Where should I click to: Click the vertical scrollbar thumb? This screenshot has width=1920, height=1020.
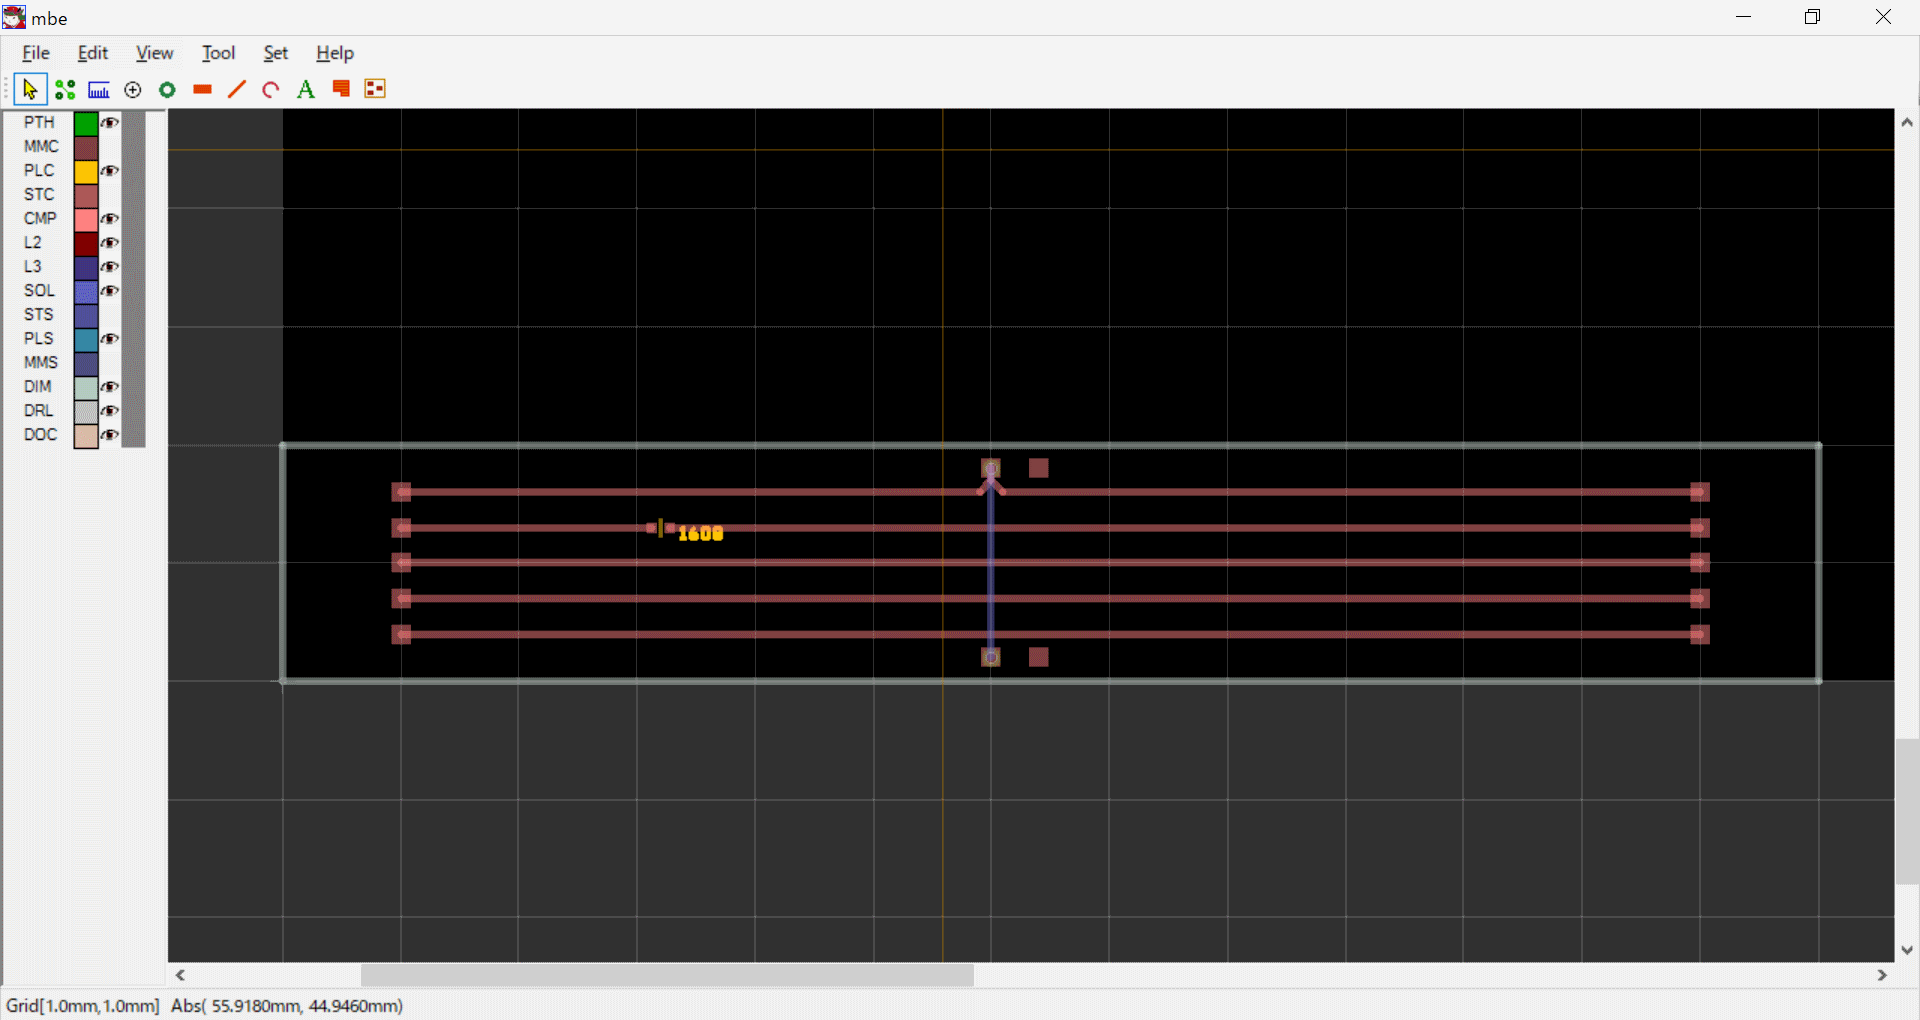(x=1908, y=812)
